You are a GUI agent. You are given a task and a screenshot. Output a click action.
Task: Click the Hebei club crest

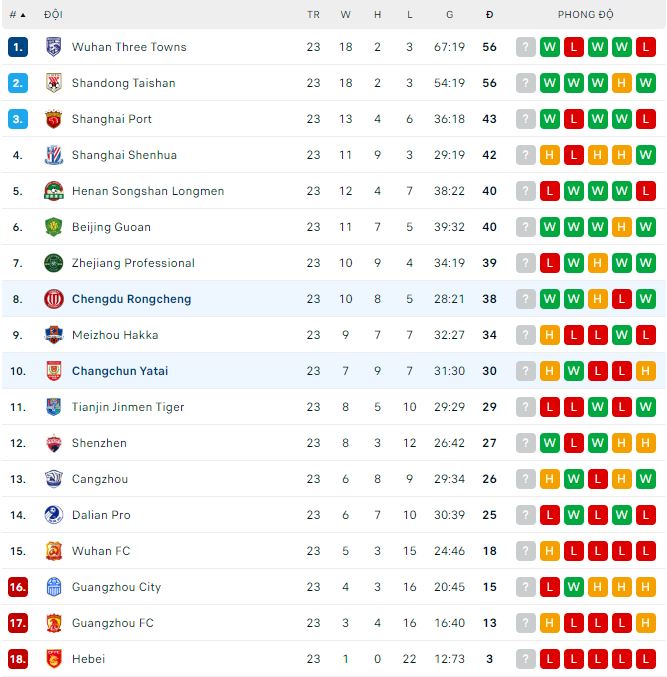click(54, 659)
